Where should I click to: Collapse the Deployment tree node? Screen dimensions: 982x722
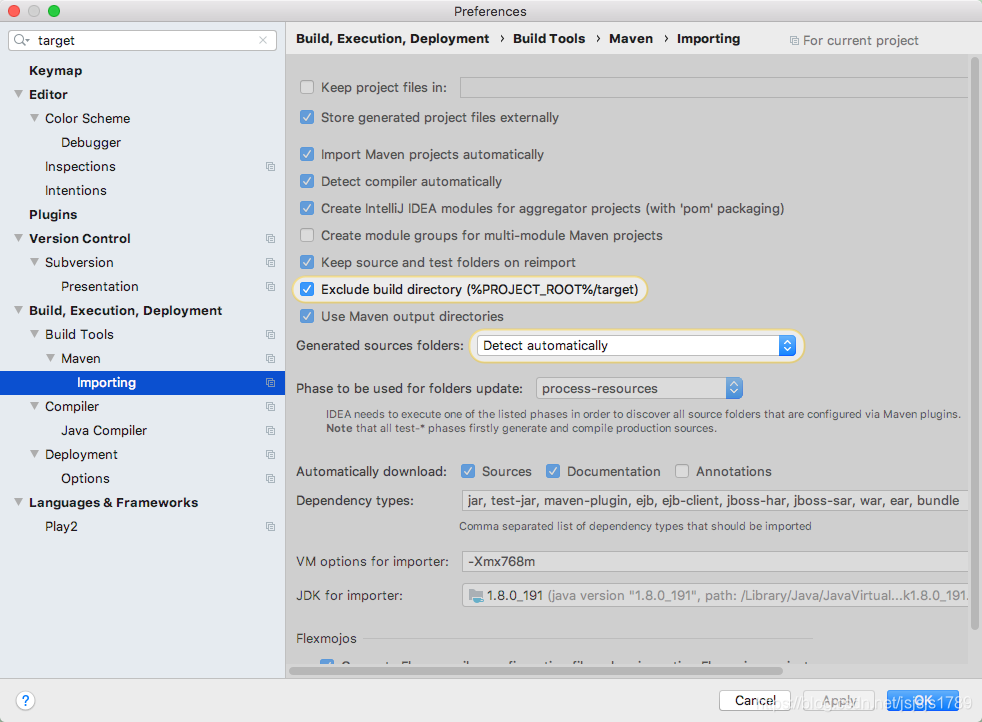[34, 454]
